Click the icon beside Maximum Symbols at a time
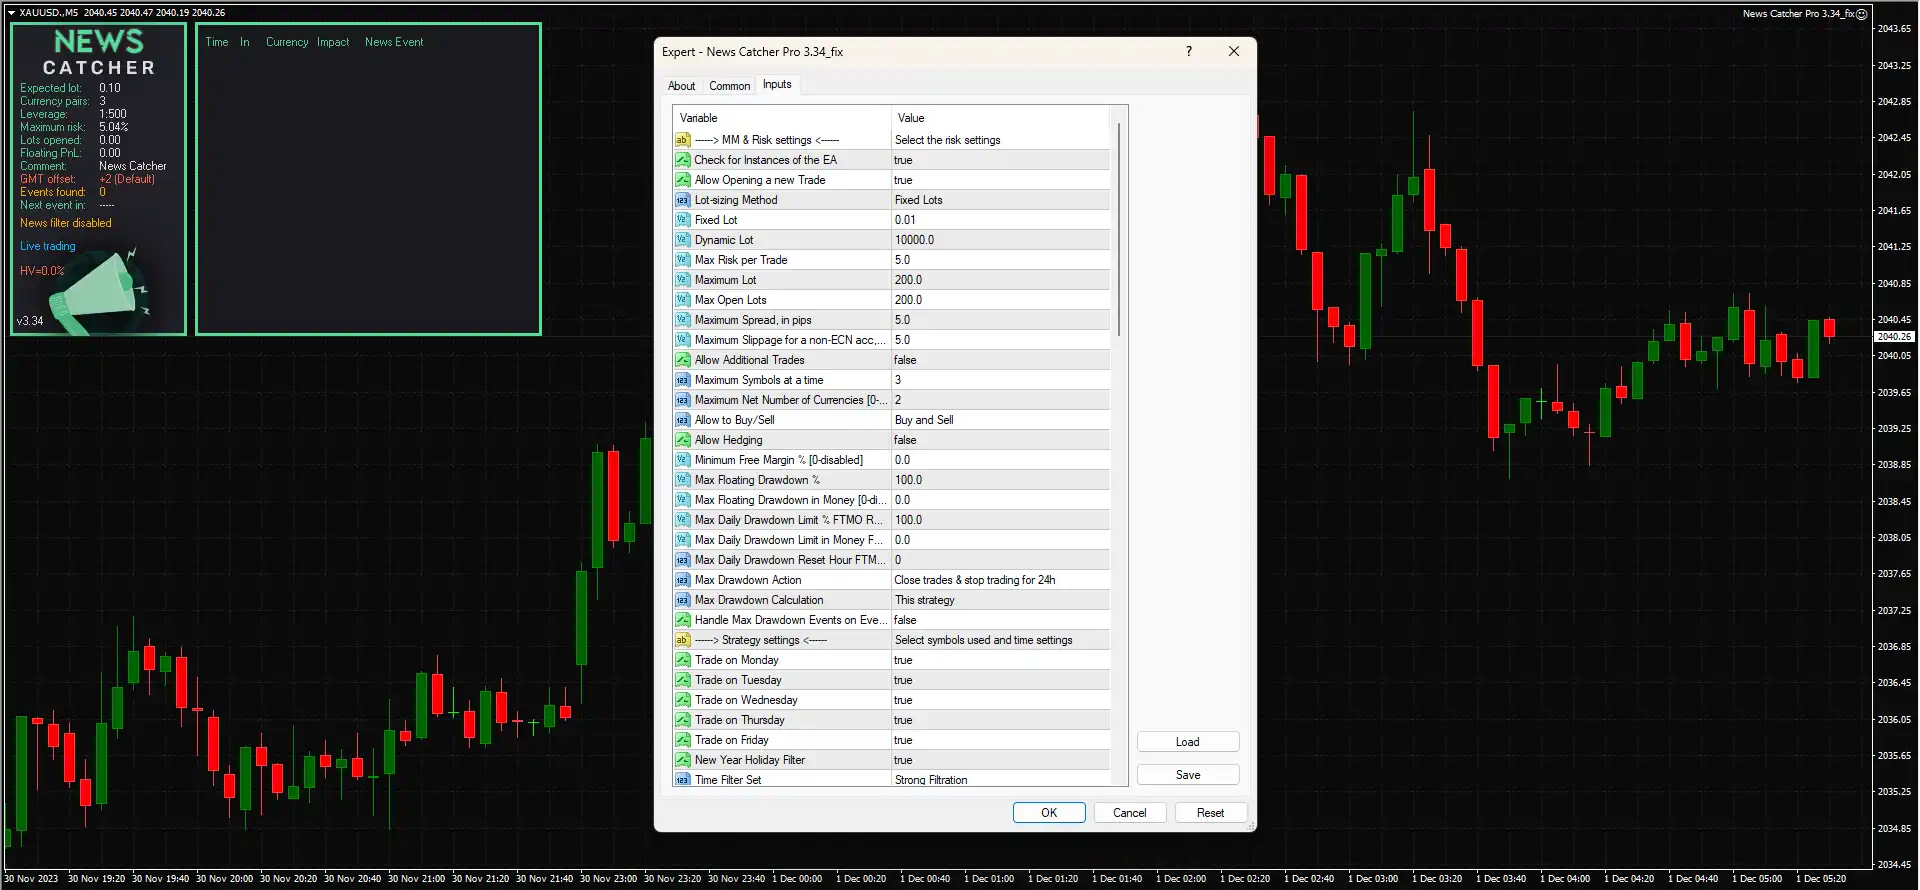 (x=683, y=380)
